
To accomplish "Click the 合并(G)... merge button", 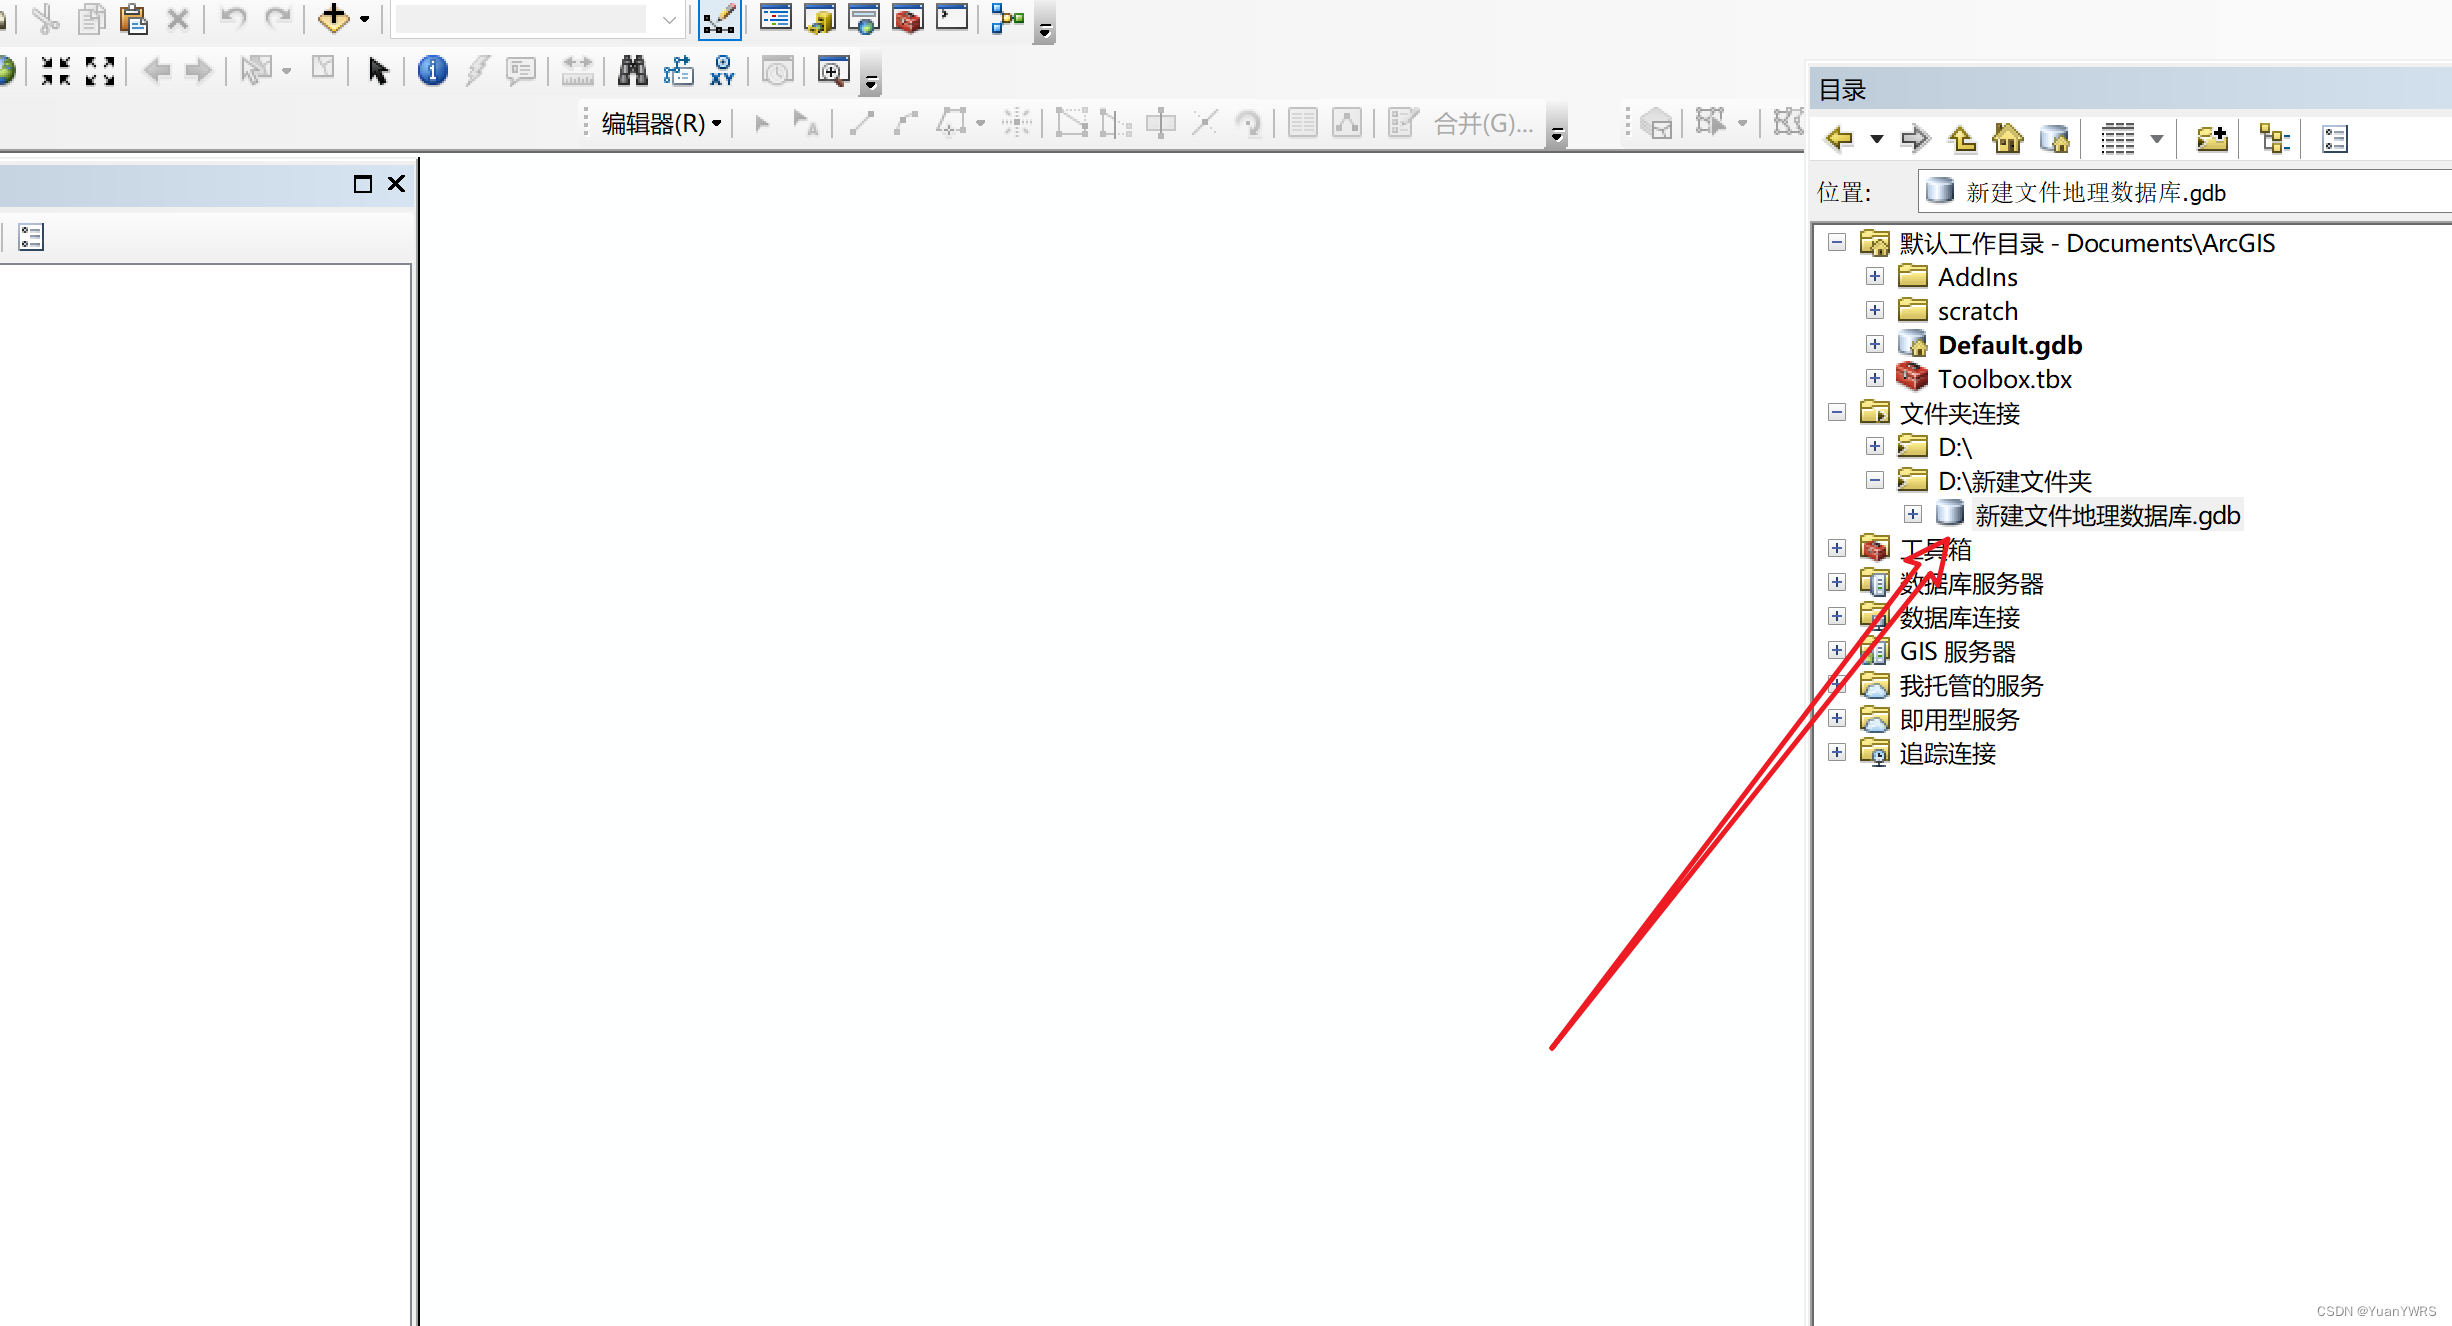I will pyautogui.click(x=1483, y=123).
